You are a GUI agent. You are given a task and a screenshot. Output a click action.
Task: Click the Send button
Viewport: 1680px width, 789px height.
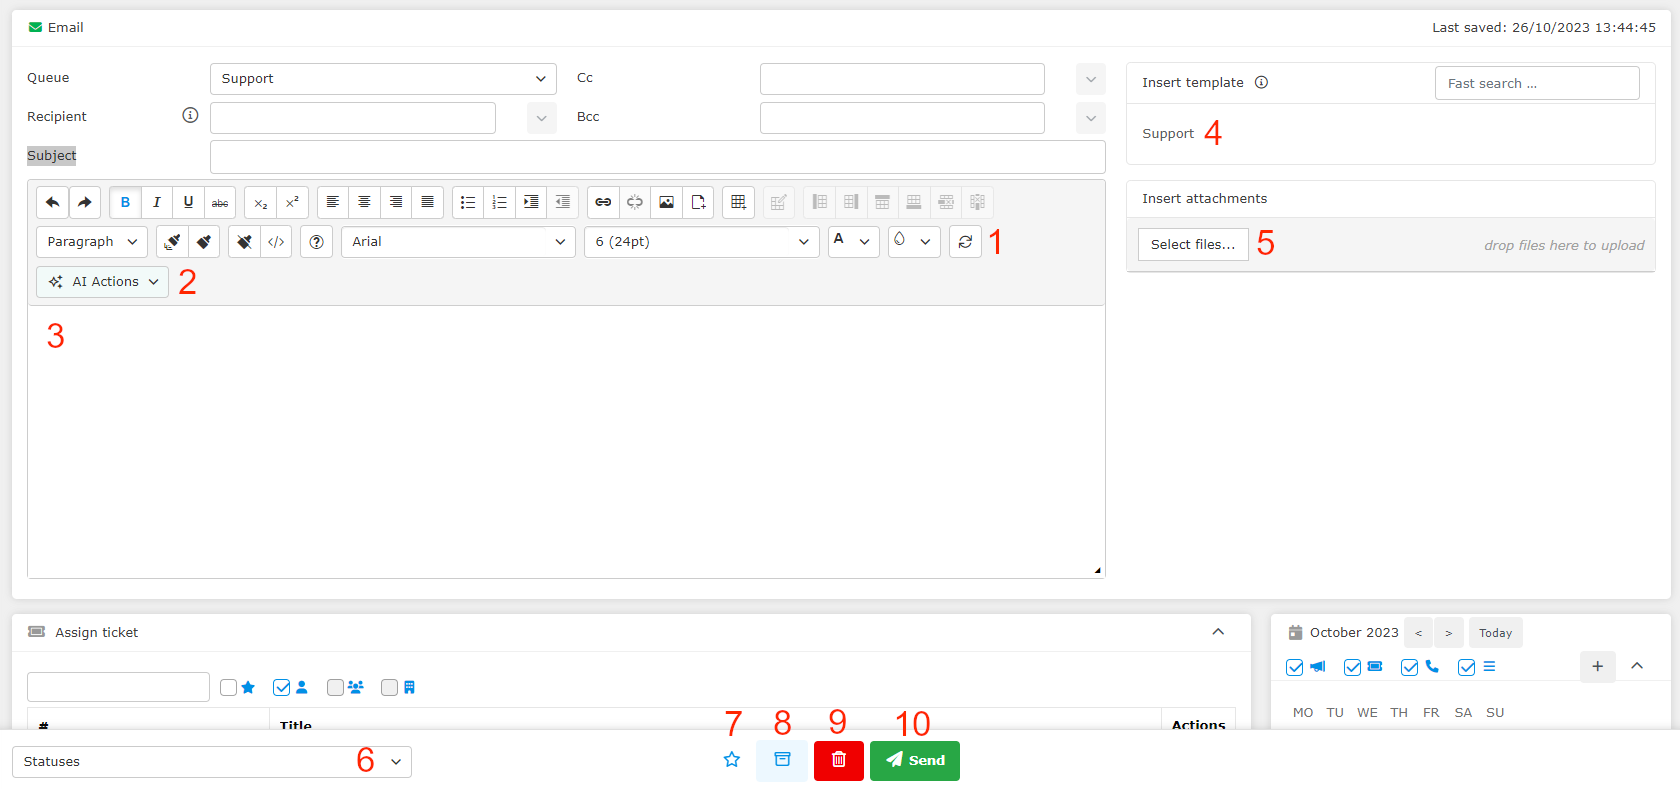point(914,760)
